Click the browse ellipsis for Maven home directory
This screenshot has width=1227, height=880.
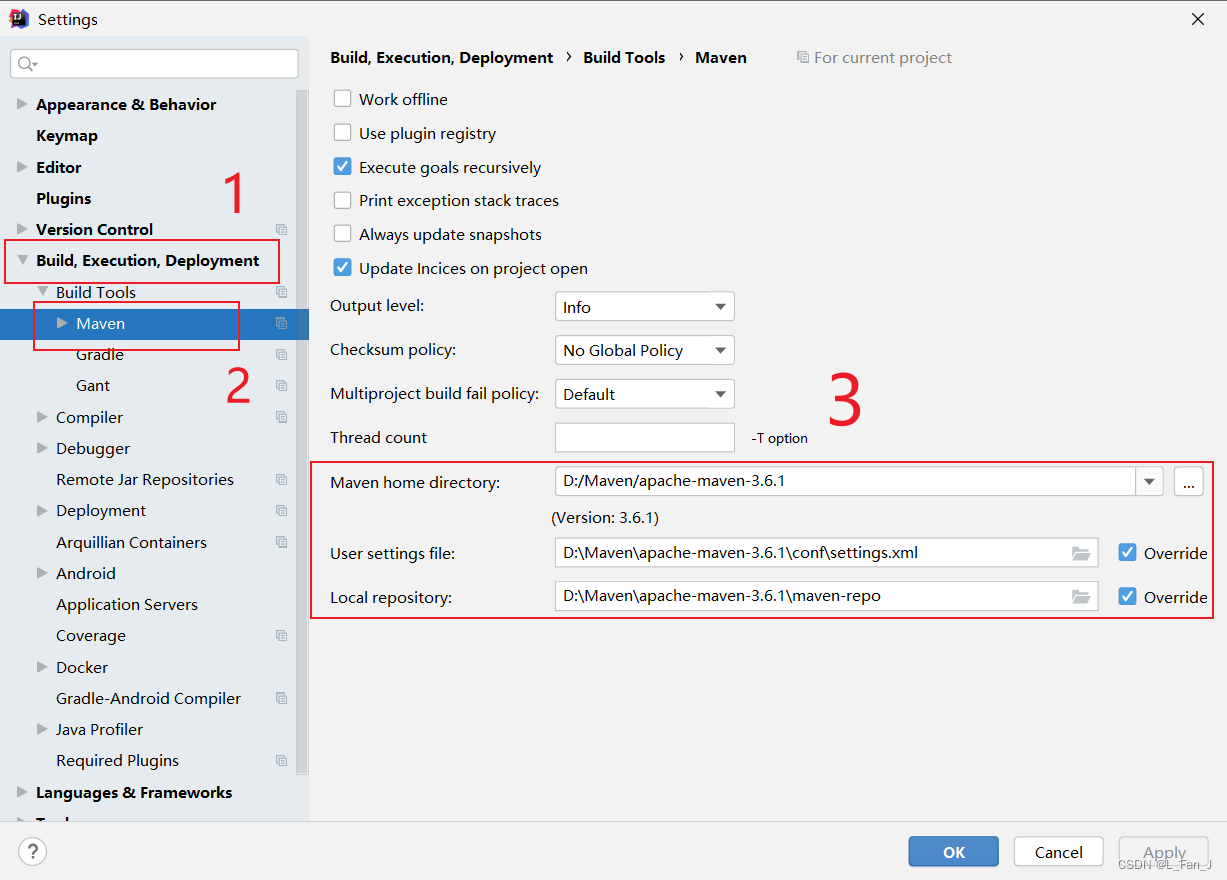[1188, 481]
